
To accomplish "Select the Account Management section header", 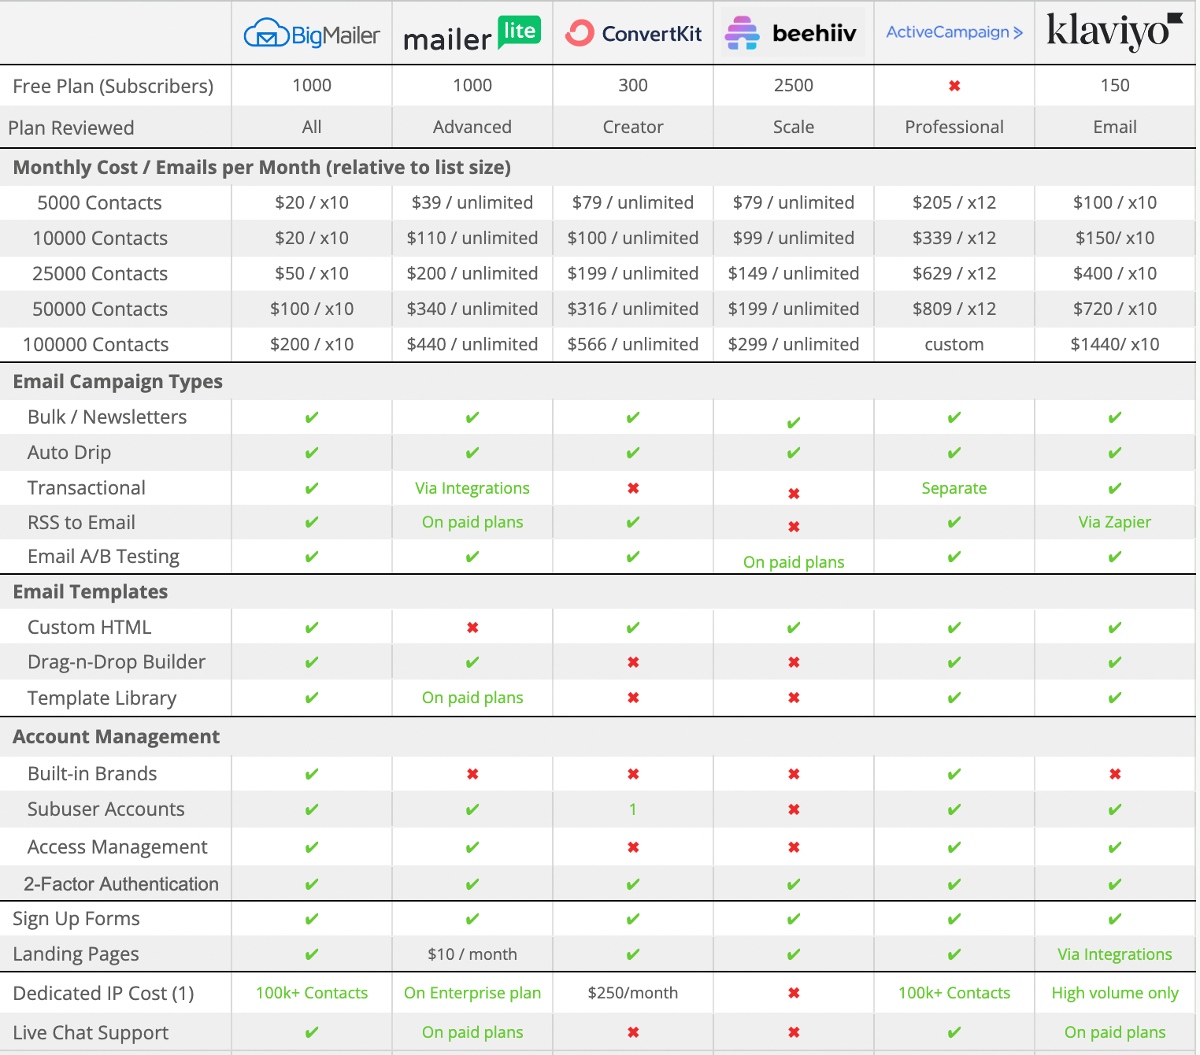I will pos(116,737).
